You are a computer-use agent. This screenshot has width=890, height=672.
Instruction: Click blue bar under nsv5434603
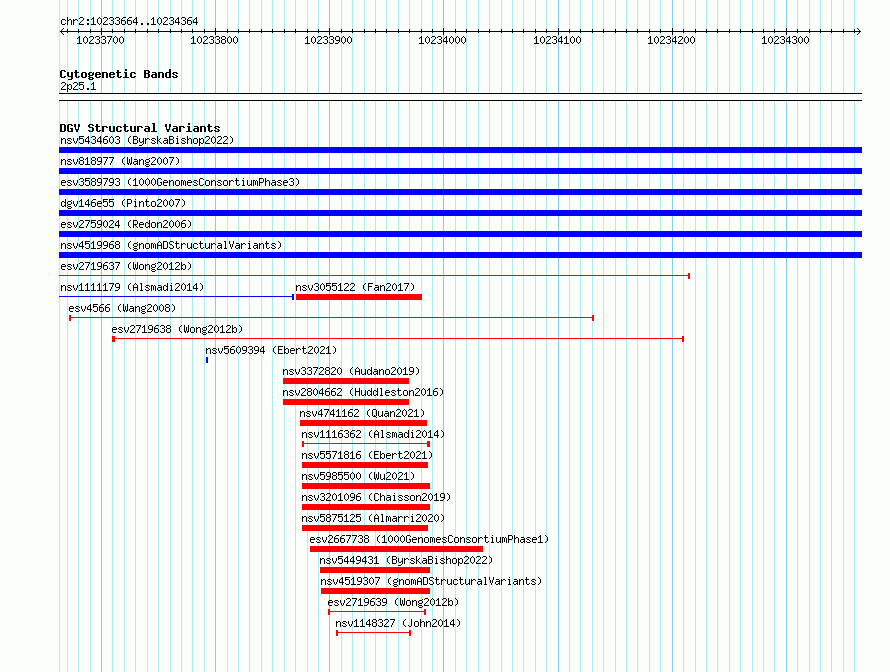[460, 150]
